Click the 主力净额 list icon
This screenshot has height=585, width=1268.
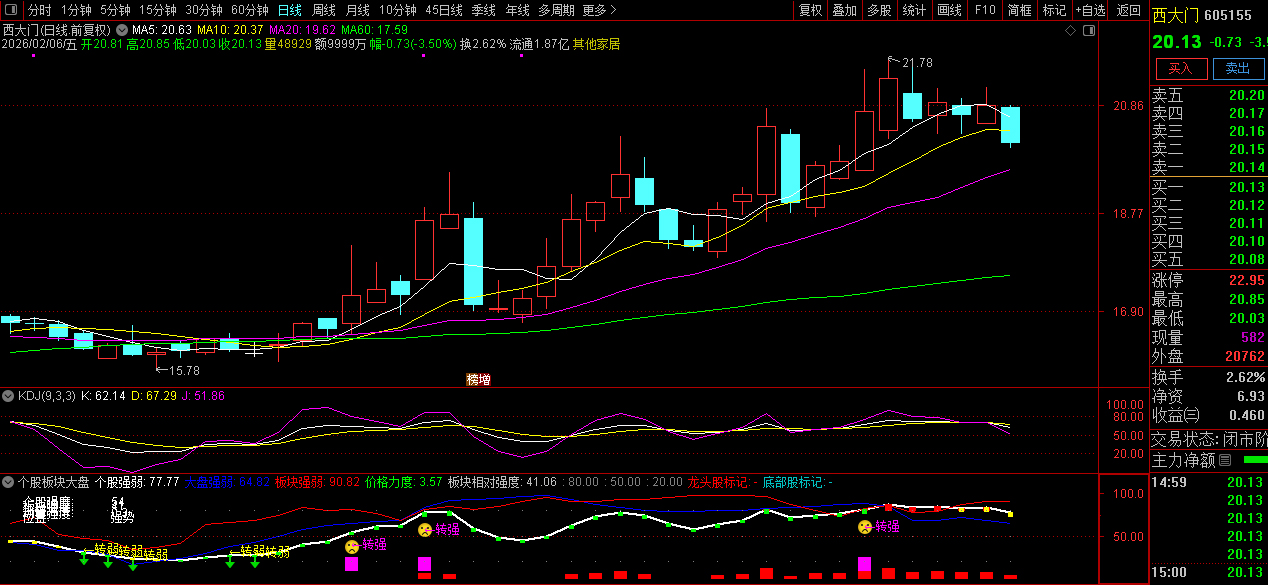1226,460
